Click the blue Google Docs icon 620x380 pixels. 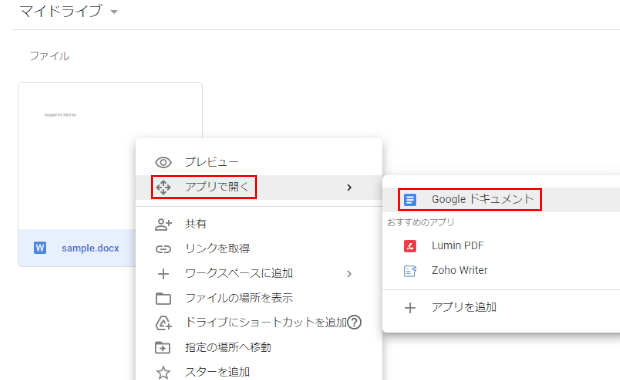click(x=410, y=200)
